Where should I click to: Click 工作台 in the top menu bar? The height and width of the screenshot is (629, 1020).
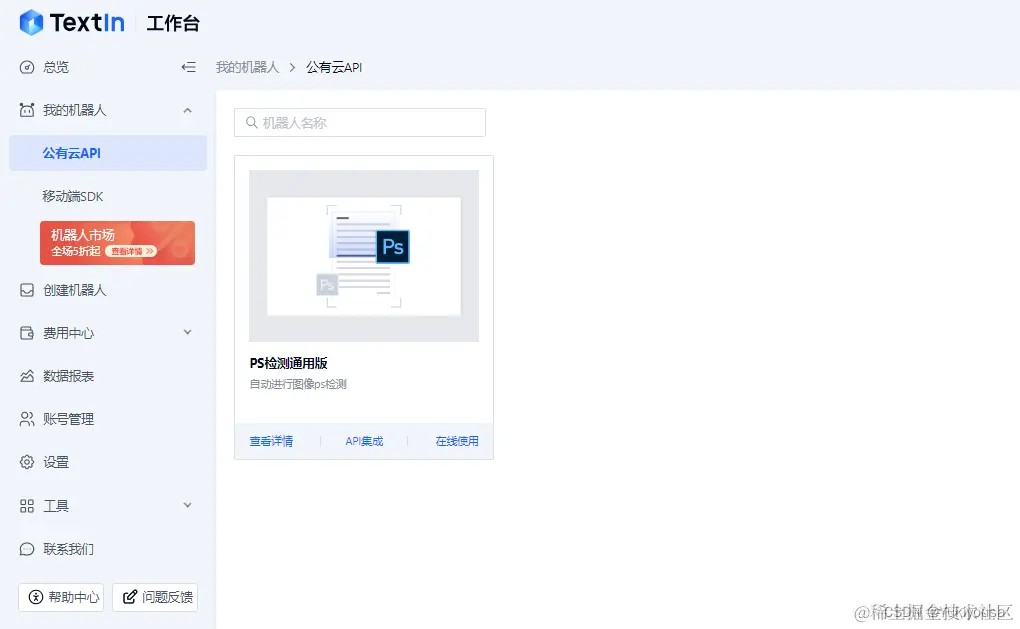tap(172, 22)
